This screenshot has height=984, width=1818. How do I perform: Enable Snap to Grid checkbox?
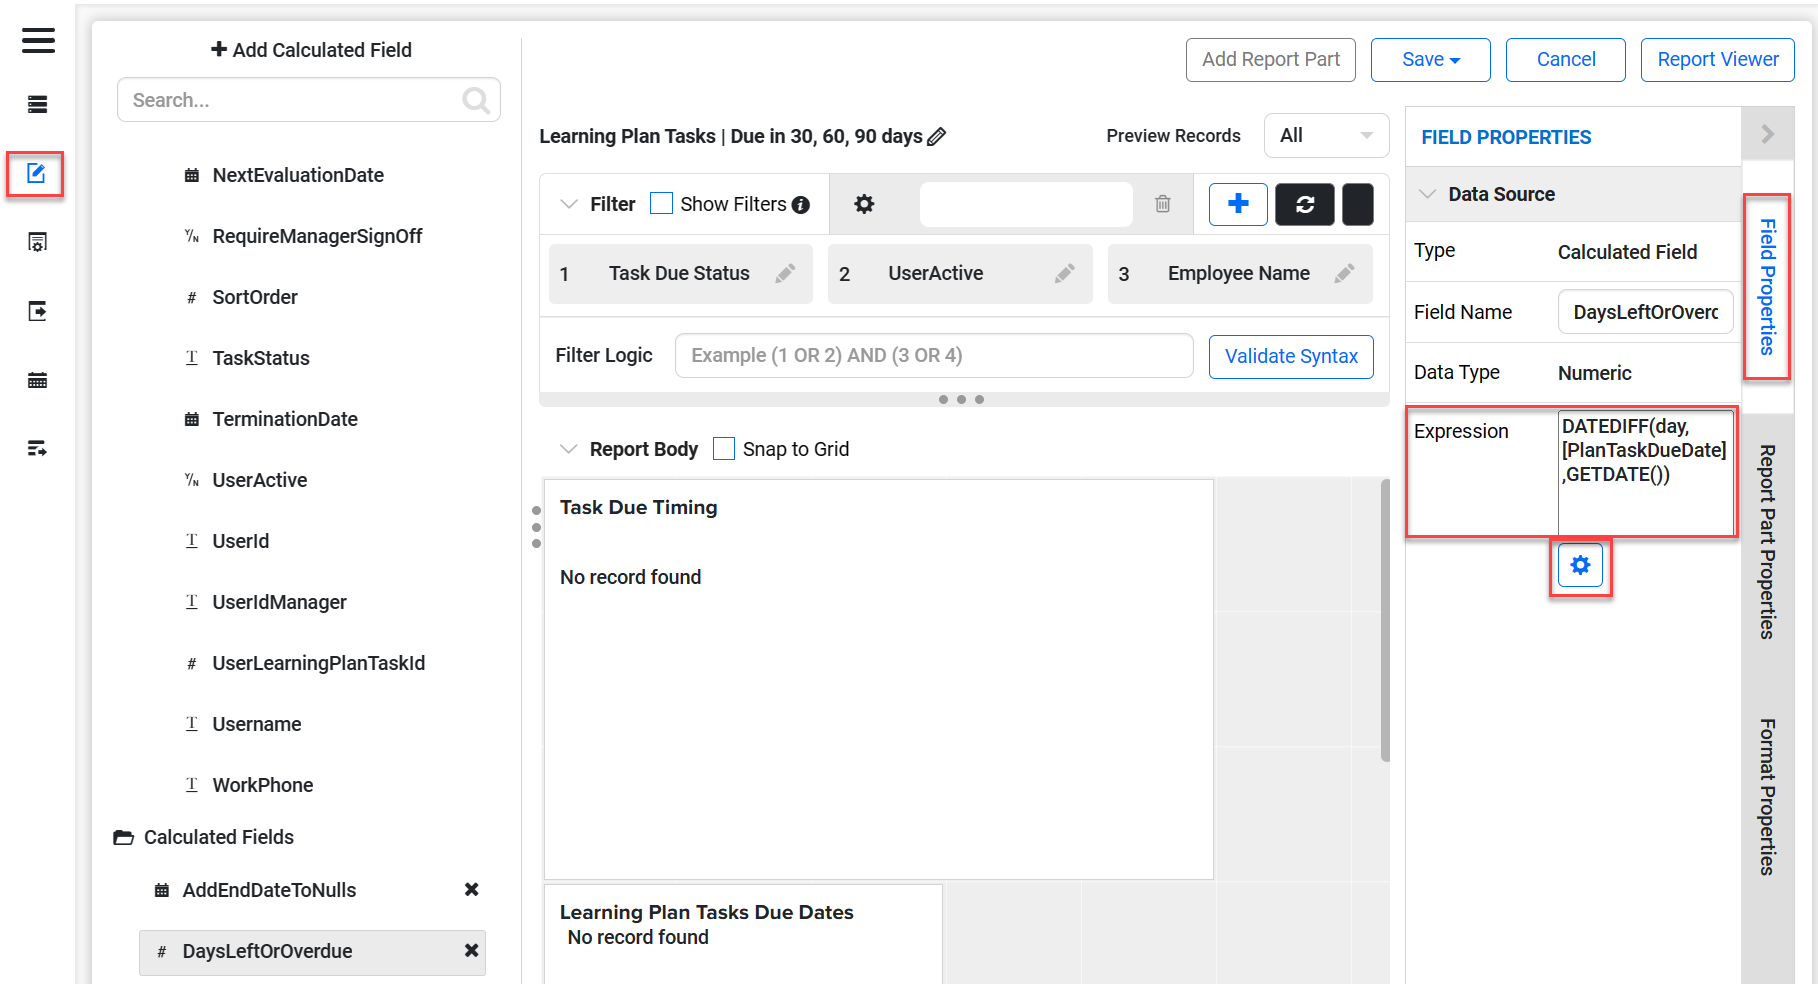click(x=724, y=448)
